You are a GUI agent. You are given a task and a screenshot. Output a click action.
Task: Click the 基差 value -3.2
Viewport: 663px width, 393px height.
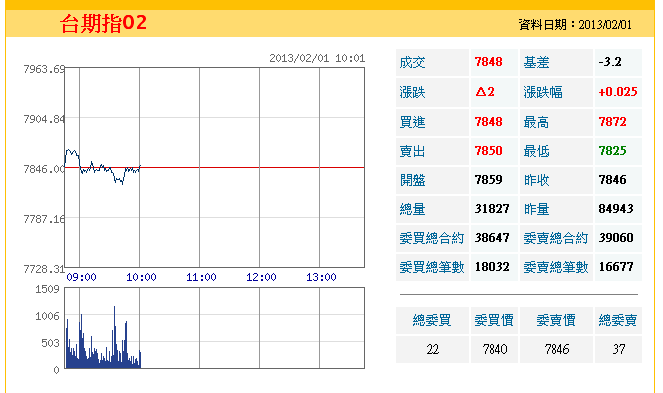610,62
